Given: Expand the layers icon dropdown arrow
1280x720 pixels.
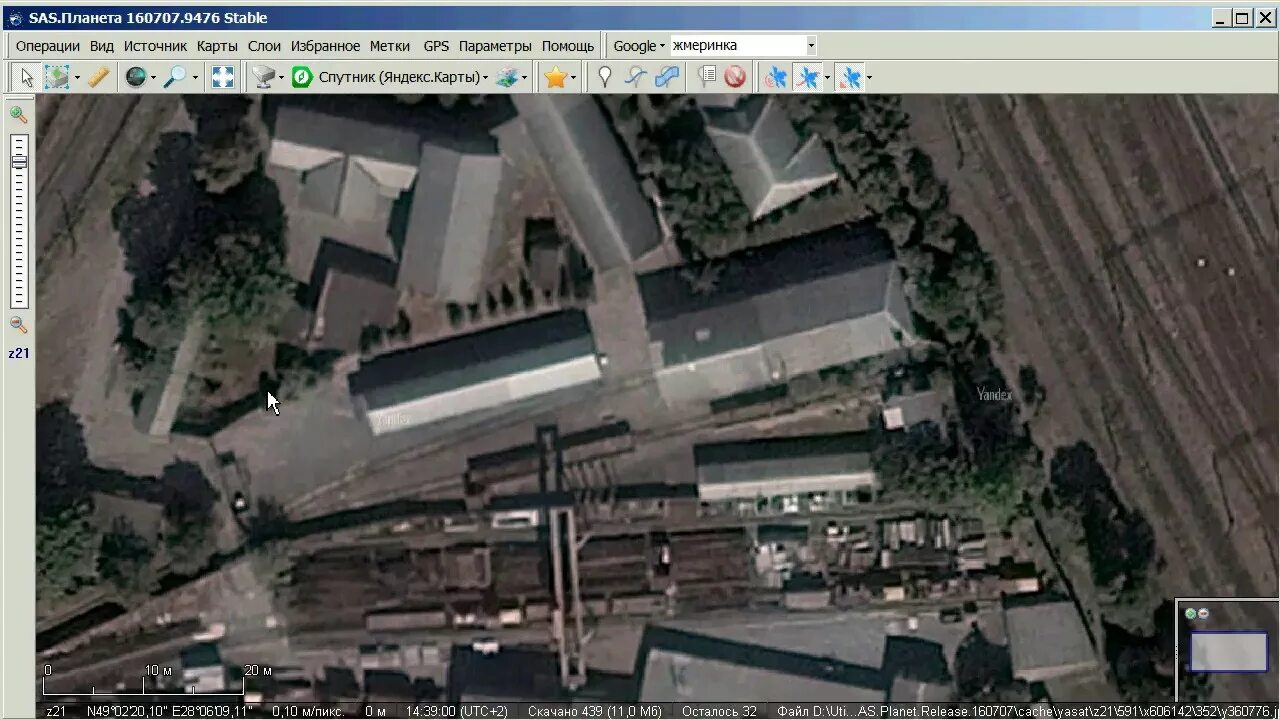Looking at the screenshot, I should [x=525, y=77].
